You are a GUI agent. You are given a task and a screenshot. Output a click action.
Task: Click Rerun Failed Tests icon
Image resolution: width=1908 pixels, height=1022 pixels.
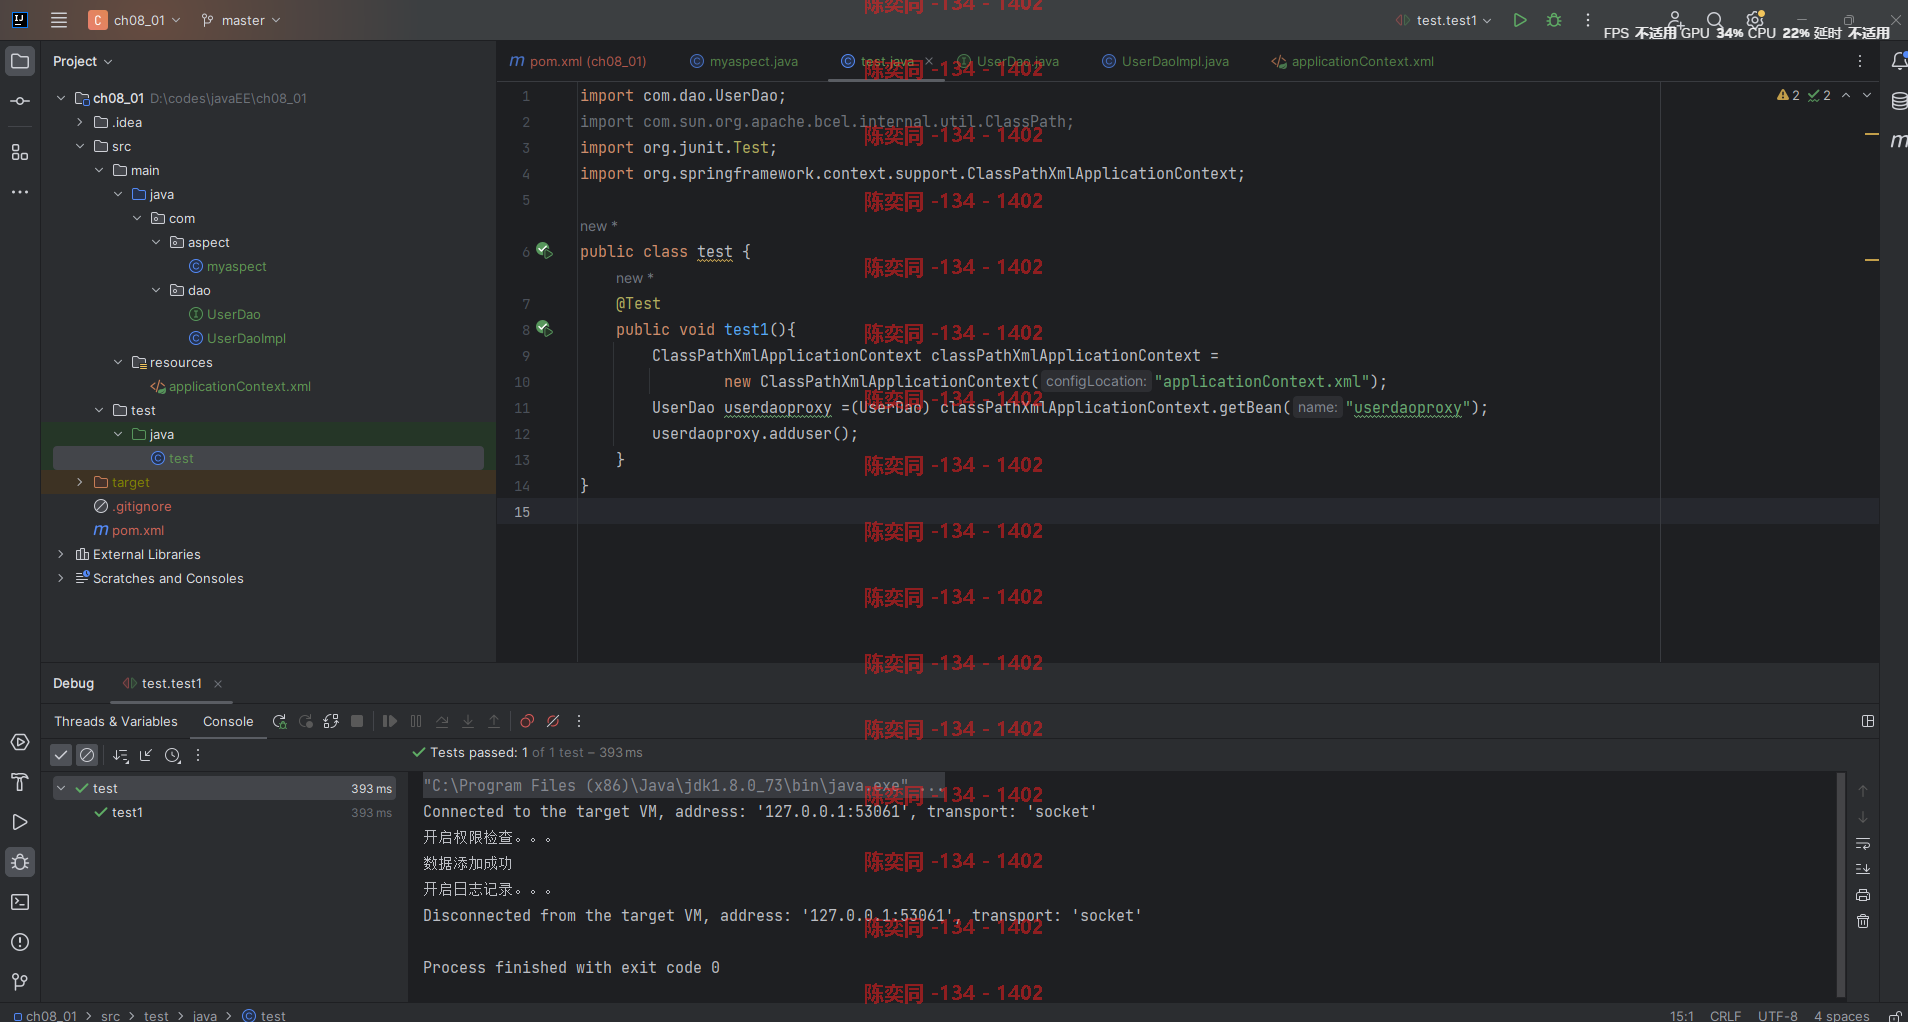point(306,721)
